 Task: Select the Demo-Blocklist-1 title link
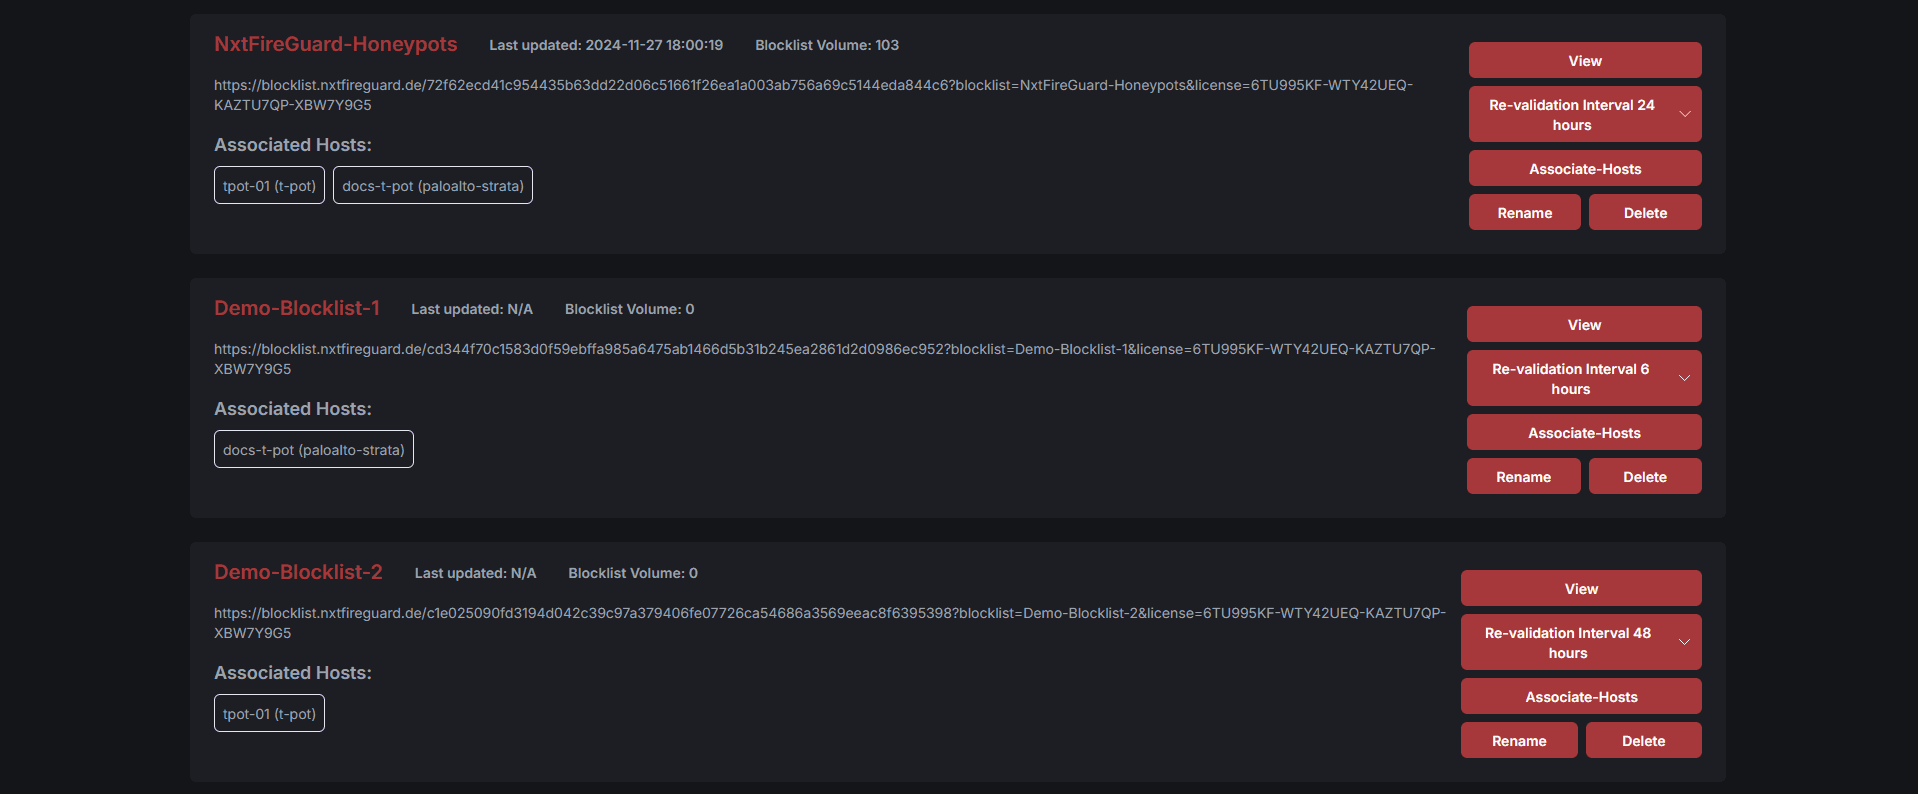(x=296, y=308)
